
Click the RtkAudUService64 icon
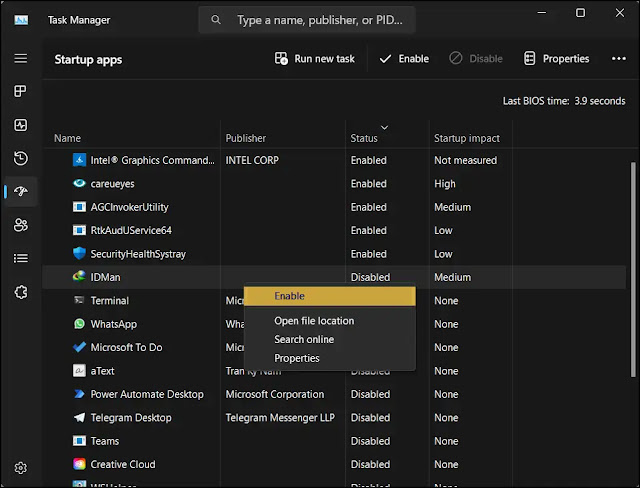point(79,230)
